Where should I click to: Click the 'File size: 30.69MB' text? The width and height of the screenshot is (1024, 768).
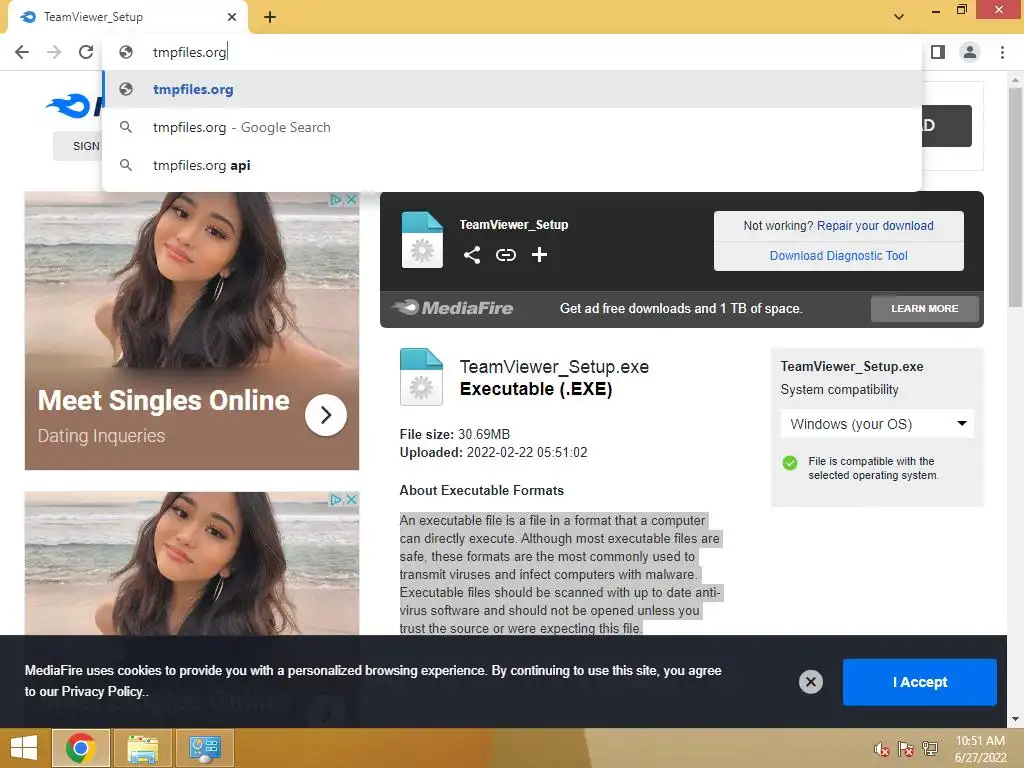click(455, 434)
